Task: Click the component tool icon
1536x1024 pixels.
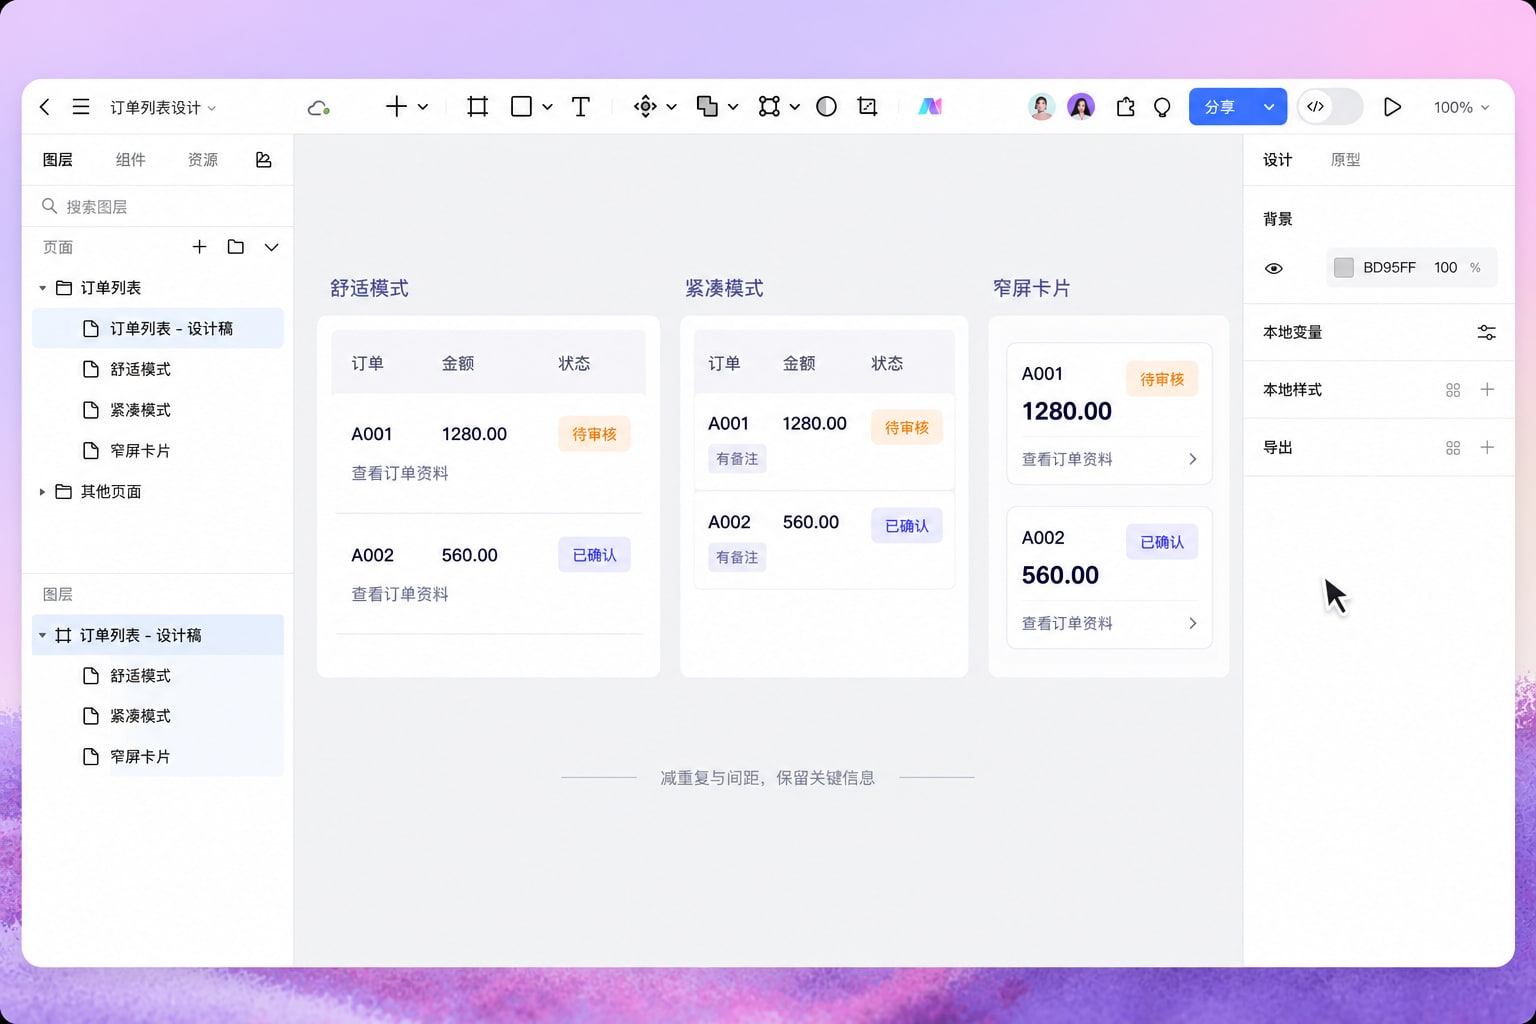Action: [x=645, y=107]
